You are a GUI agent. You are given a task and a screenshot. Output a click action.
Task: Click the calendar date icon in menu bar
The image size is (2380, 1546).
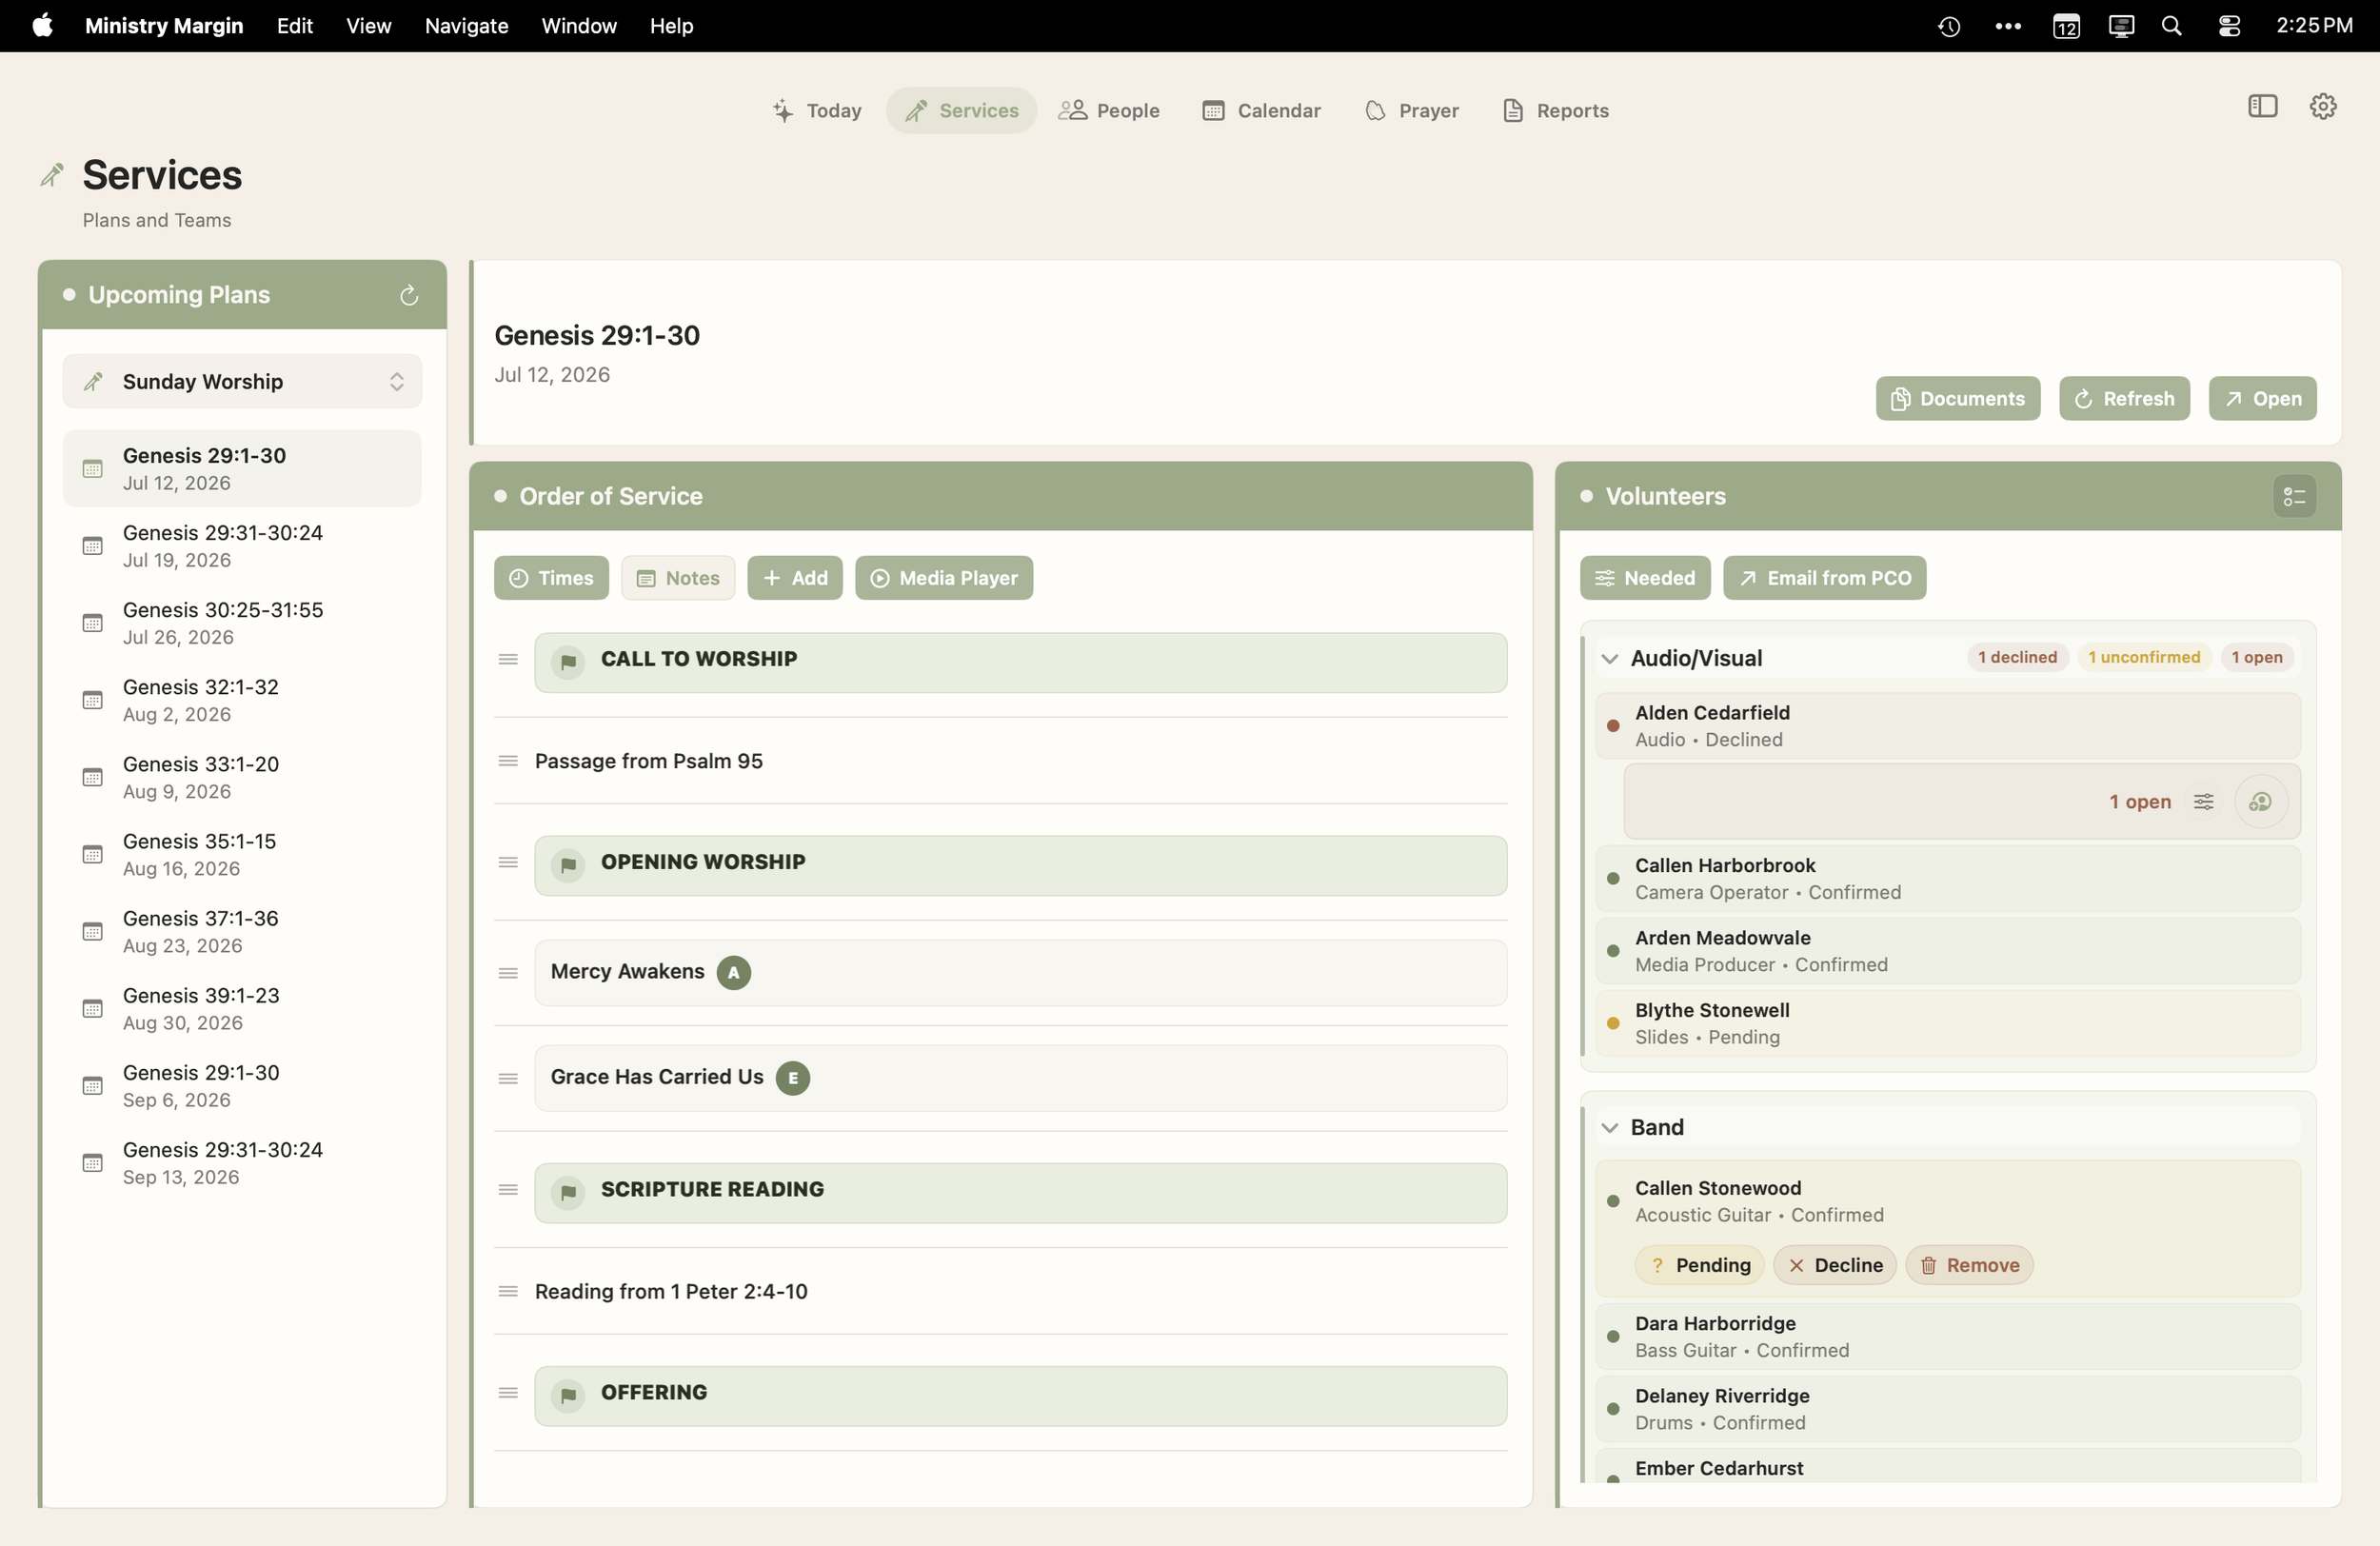pos(2066,26)
